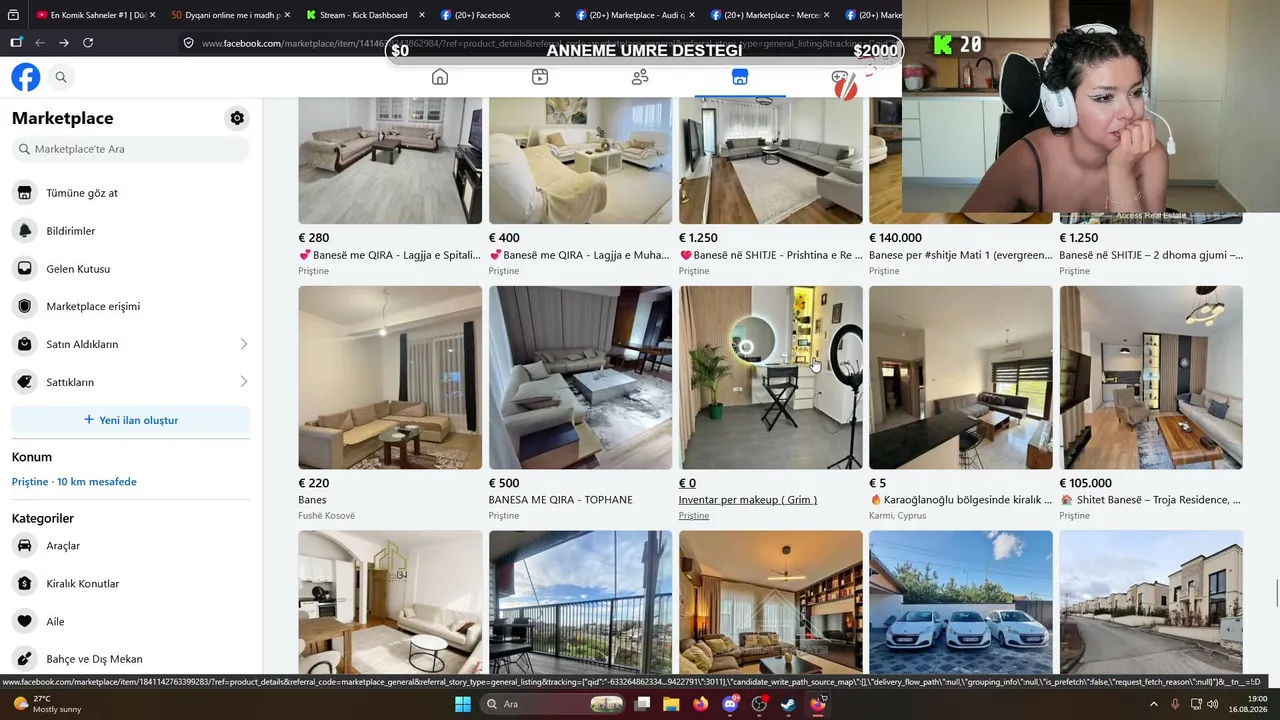This screenshot has width=1280, height=720.
Task: Open Marketplace settings gear
Action: point(237,118)
